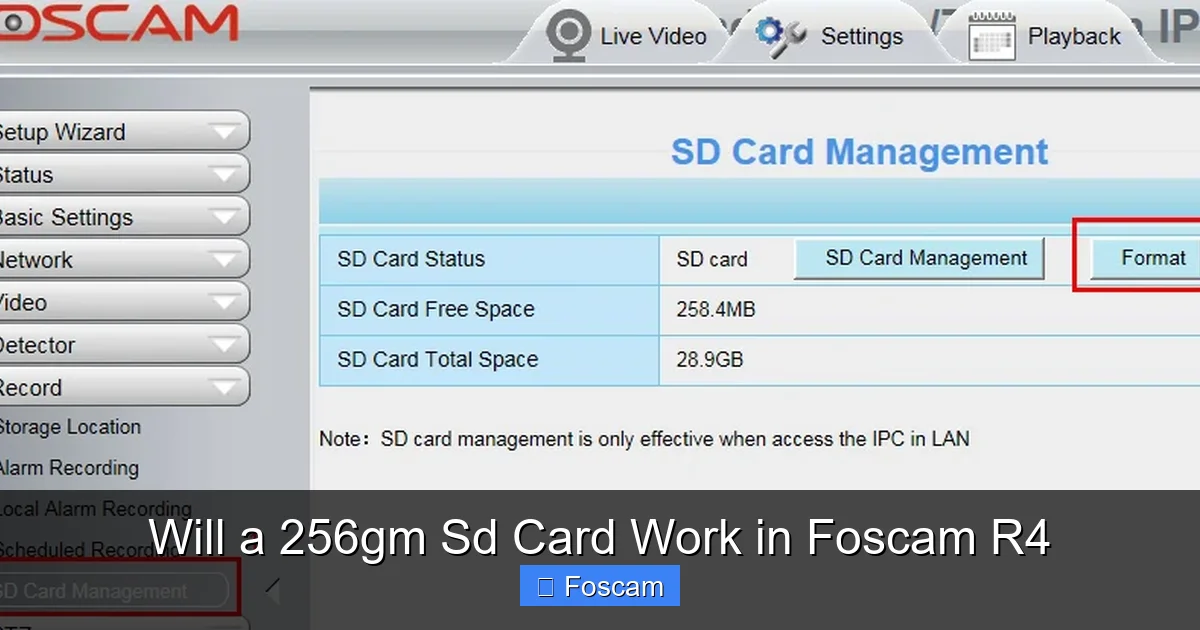Open the Video section dropdown
The height and width of the screenshot is (630, 1200).
tap(120, 301)
